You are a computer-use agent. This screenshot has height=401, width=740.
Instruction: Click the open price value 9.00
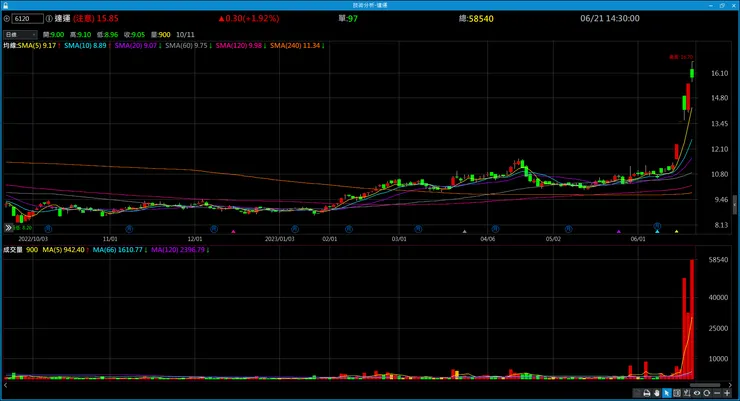coord(57,34)
